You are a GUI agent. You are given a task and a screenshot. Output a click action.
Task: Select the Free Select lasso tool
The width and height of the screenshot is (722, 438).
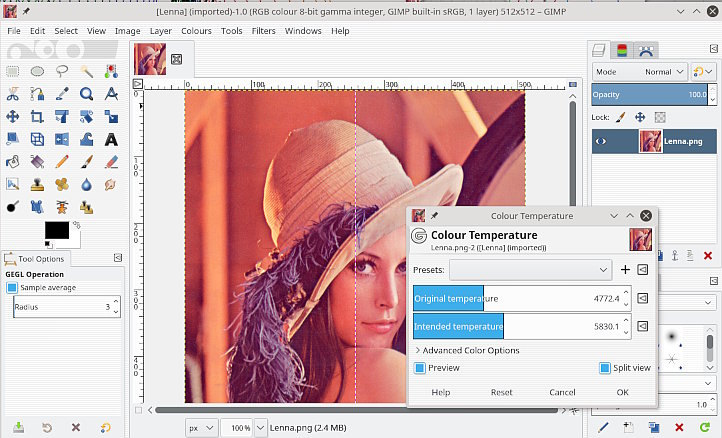pos(62,71)
